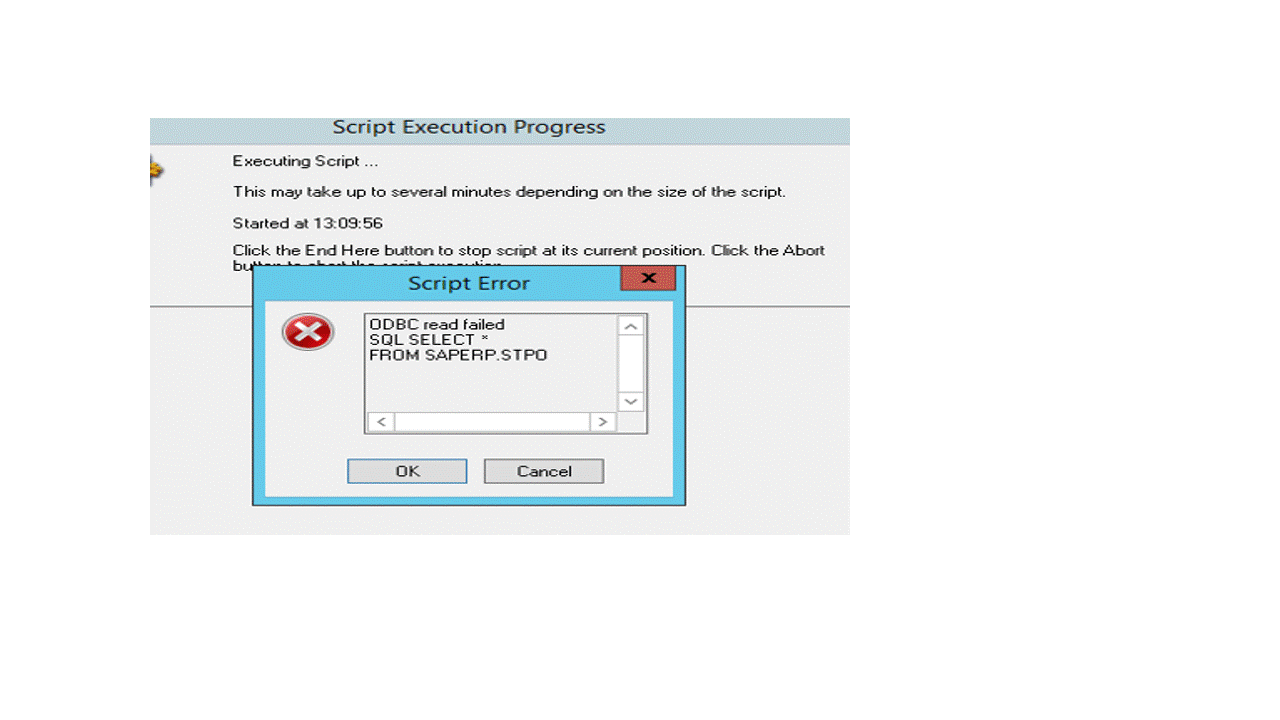The width and height of the screenshot is (1280, 720).
Task: Close the Script Error dialog with X
Action: click(648, 278)
